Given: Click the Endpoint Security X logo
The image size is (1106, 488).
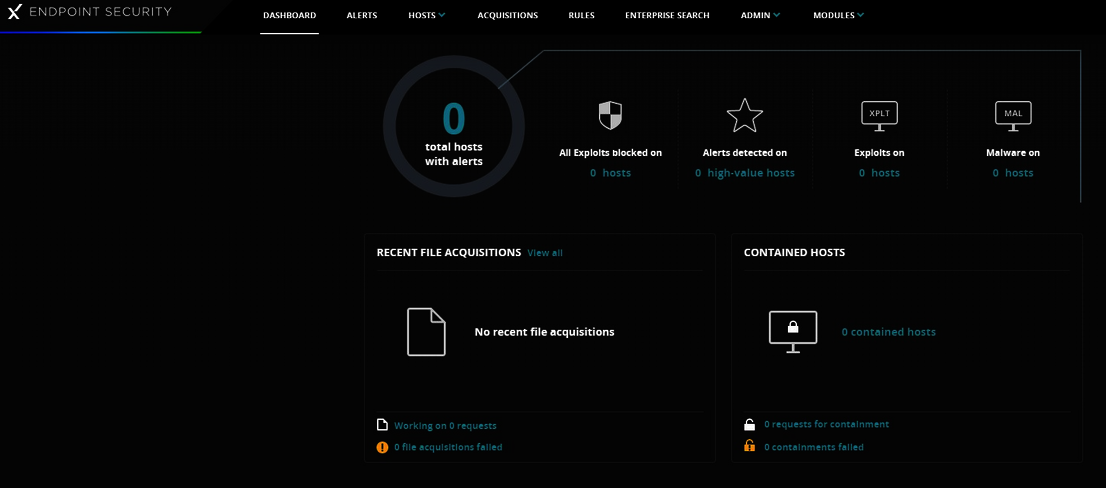Looking at the screenshot, I should pos(13,12).
